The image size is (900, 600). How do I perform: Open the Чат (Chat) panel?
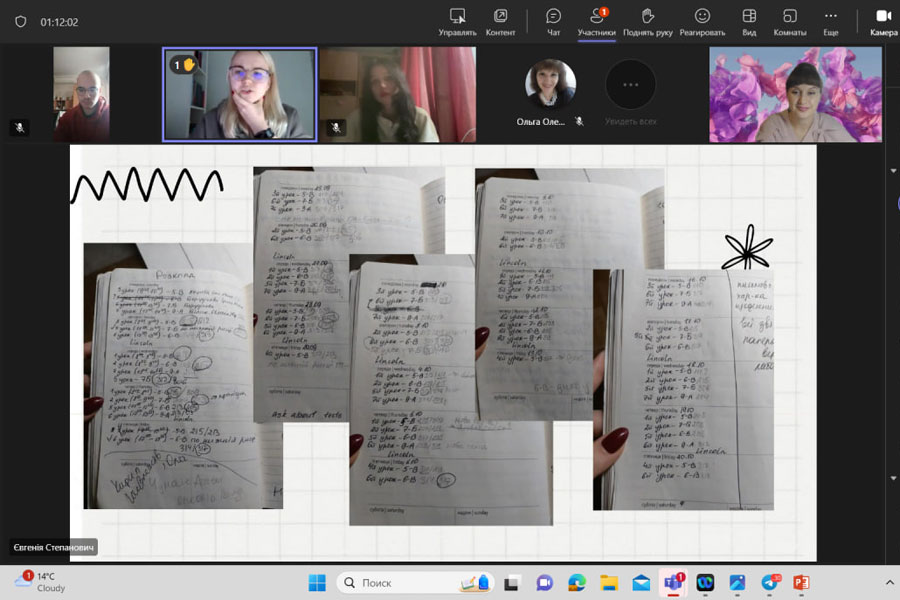pyautogui.click(x=553, y=21)
